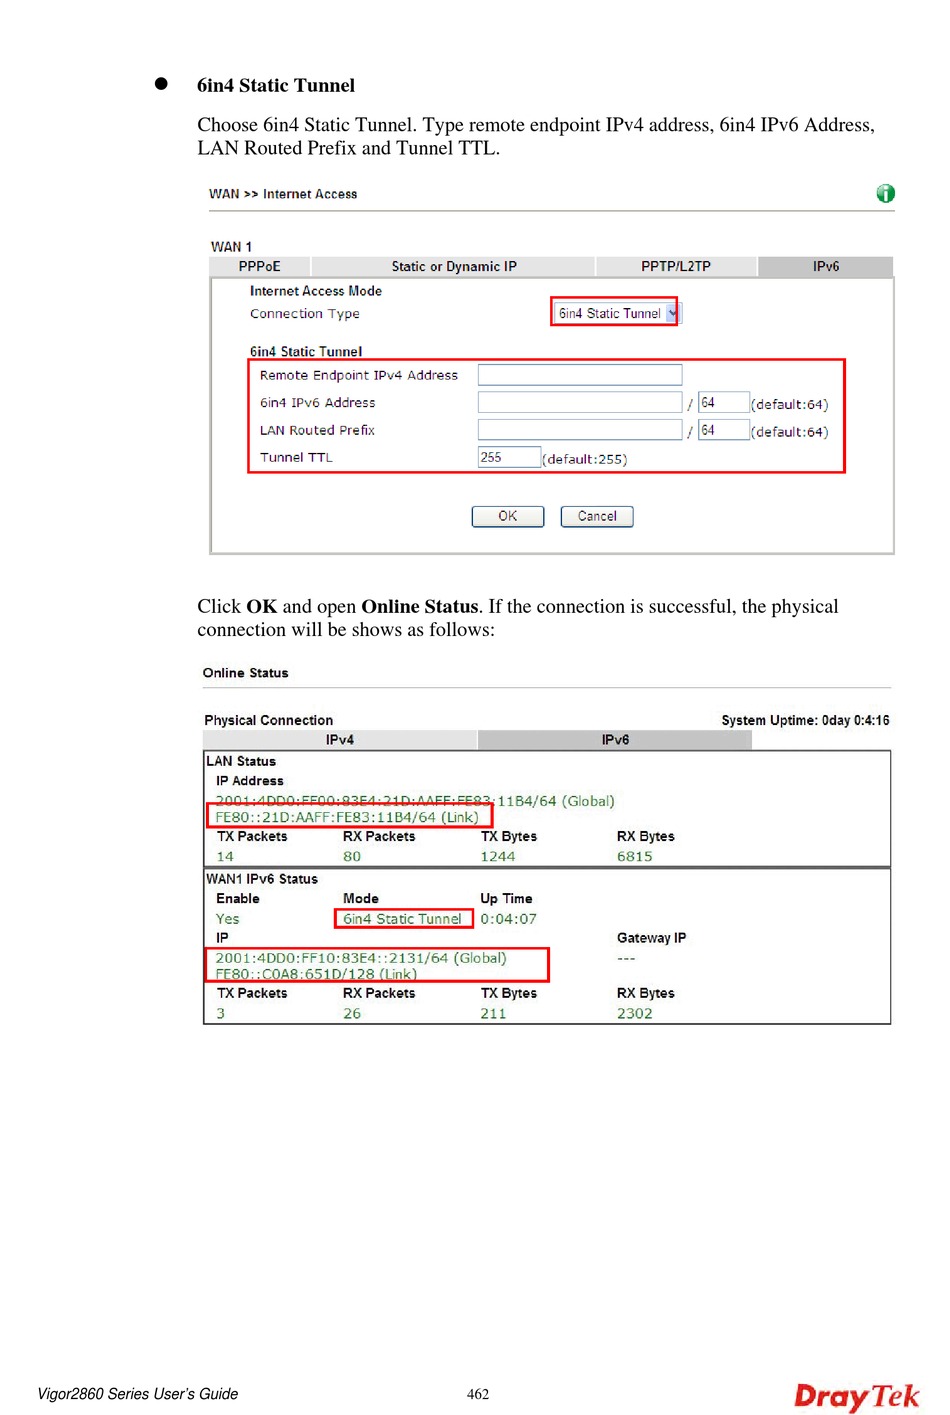This screenshot has width=950, height=1415.
Task: Click the green info icon
Action: coord(885,194)
